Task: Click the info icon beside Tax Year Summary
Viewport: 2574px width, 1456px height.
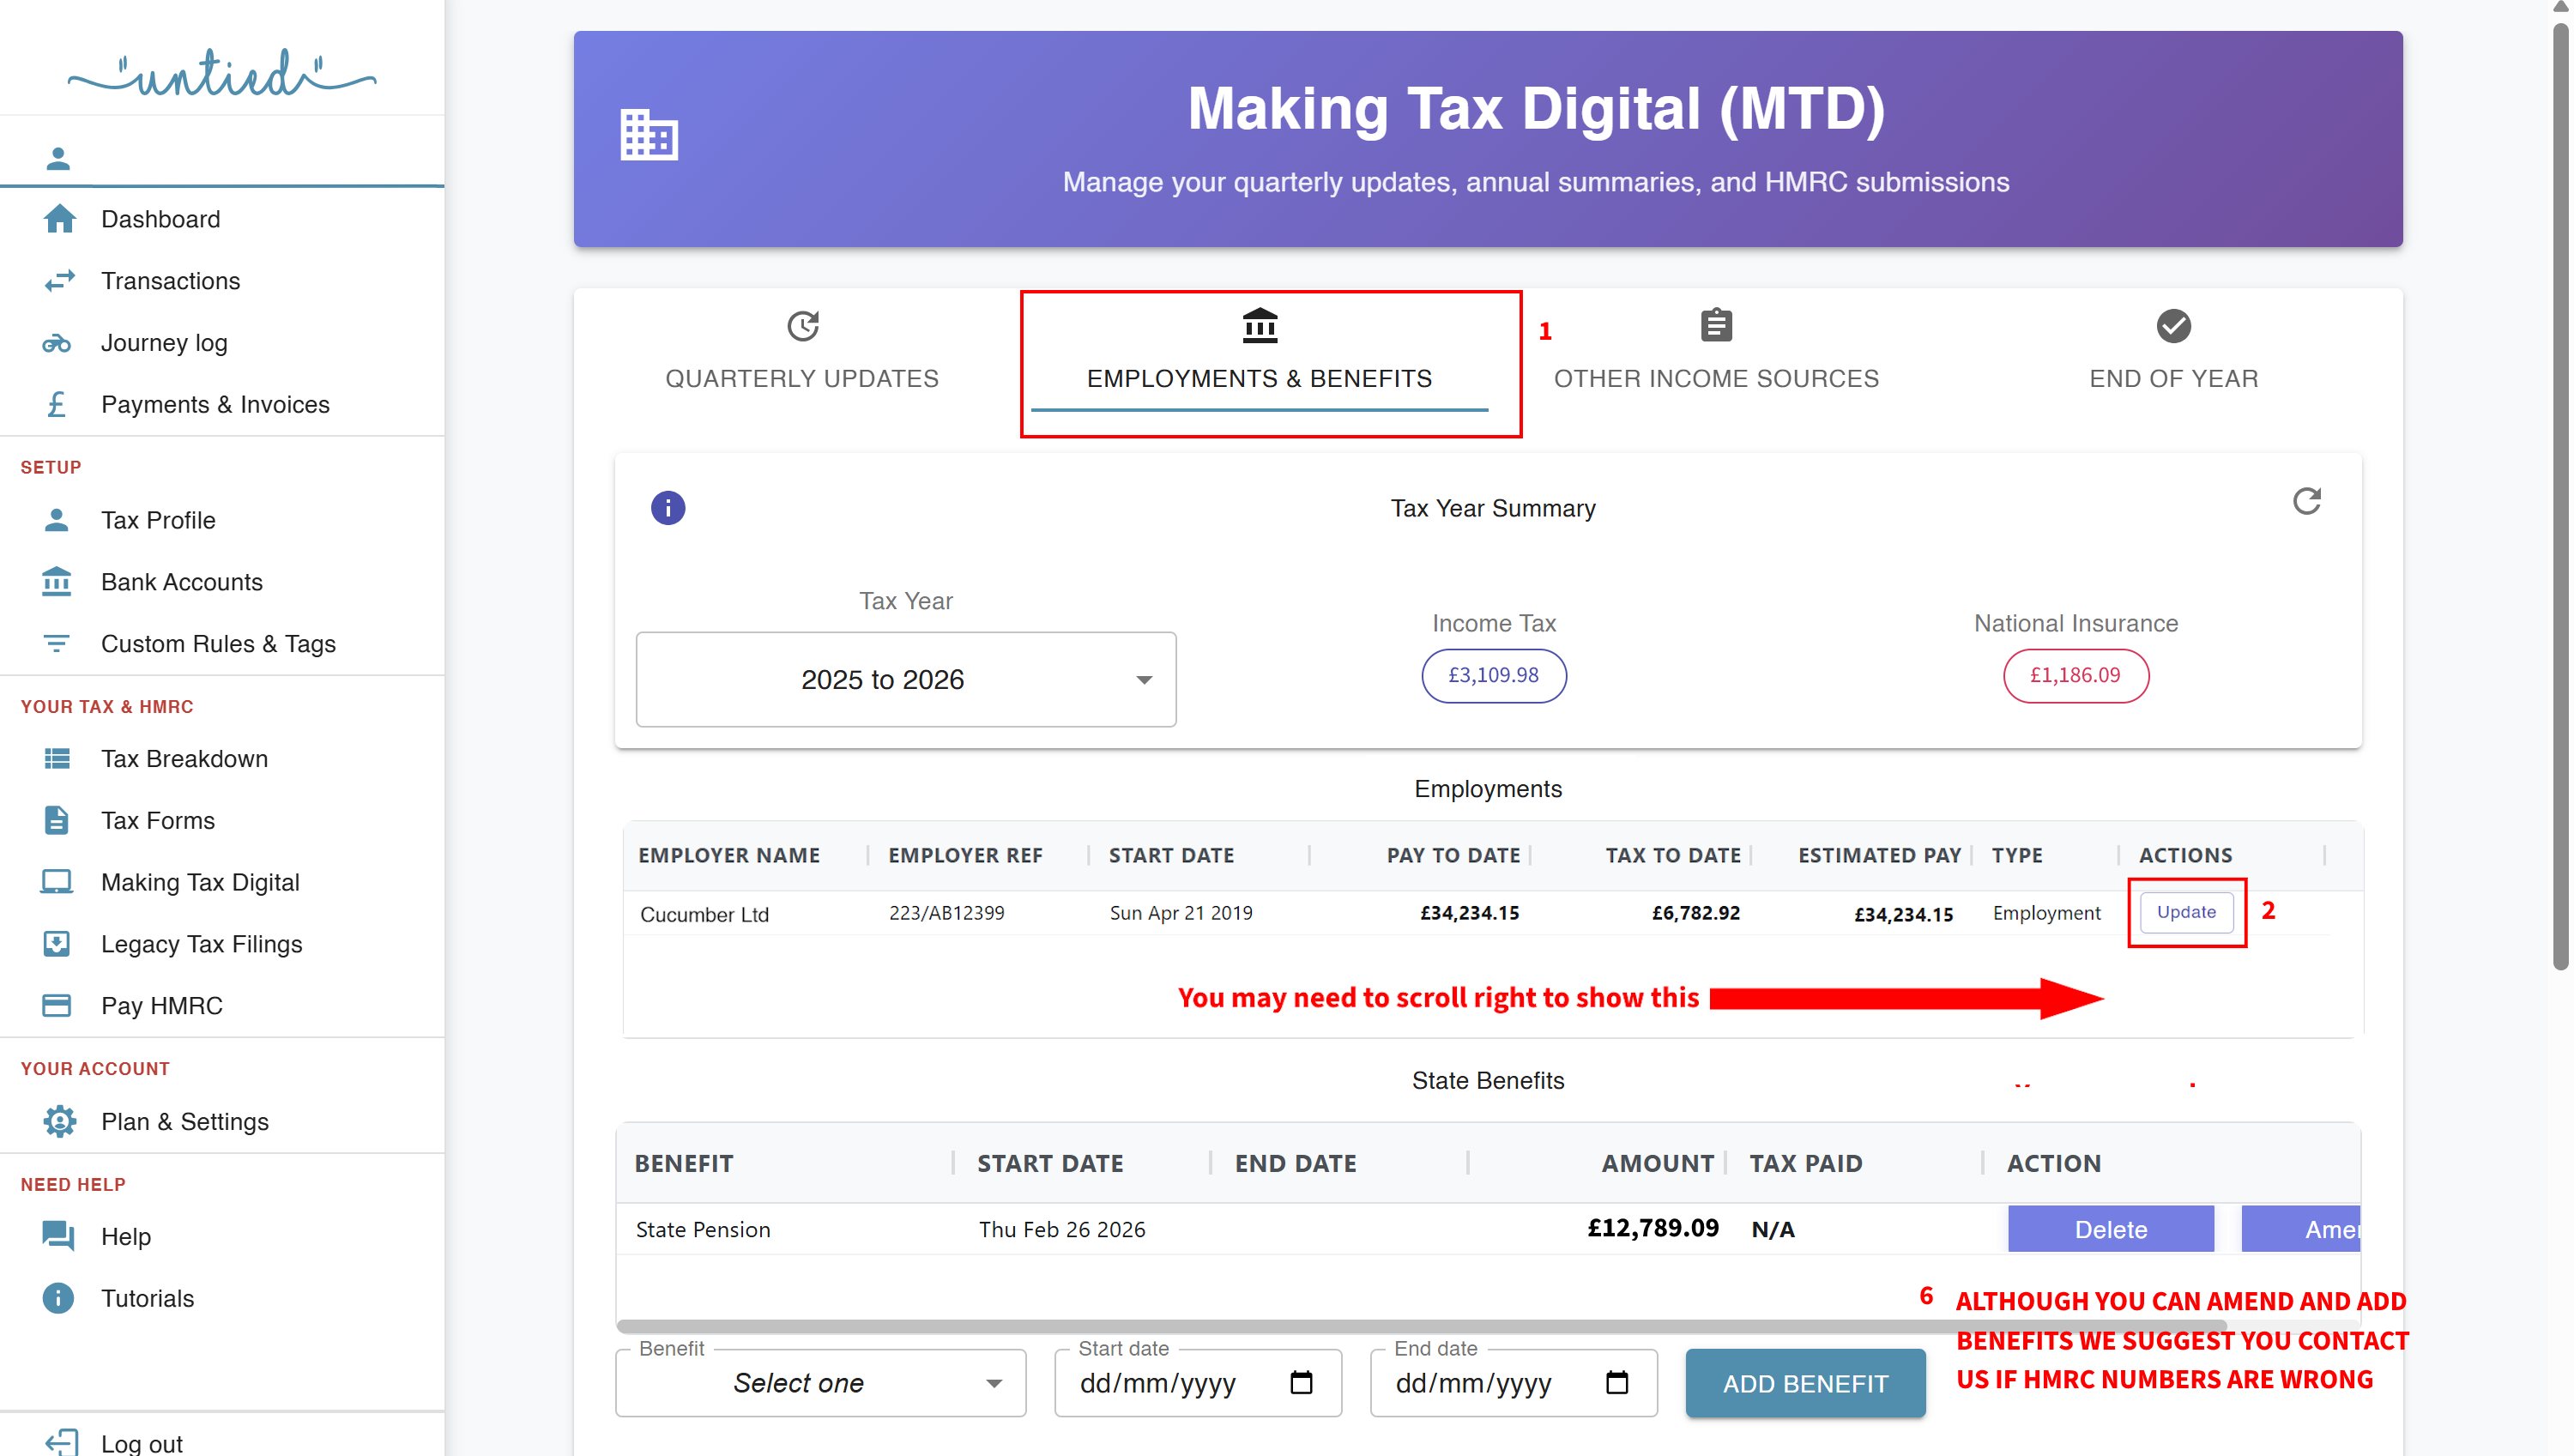Action: (x=668, y=508)
